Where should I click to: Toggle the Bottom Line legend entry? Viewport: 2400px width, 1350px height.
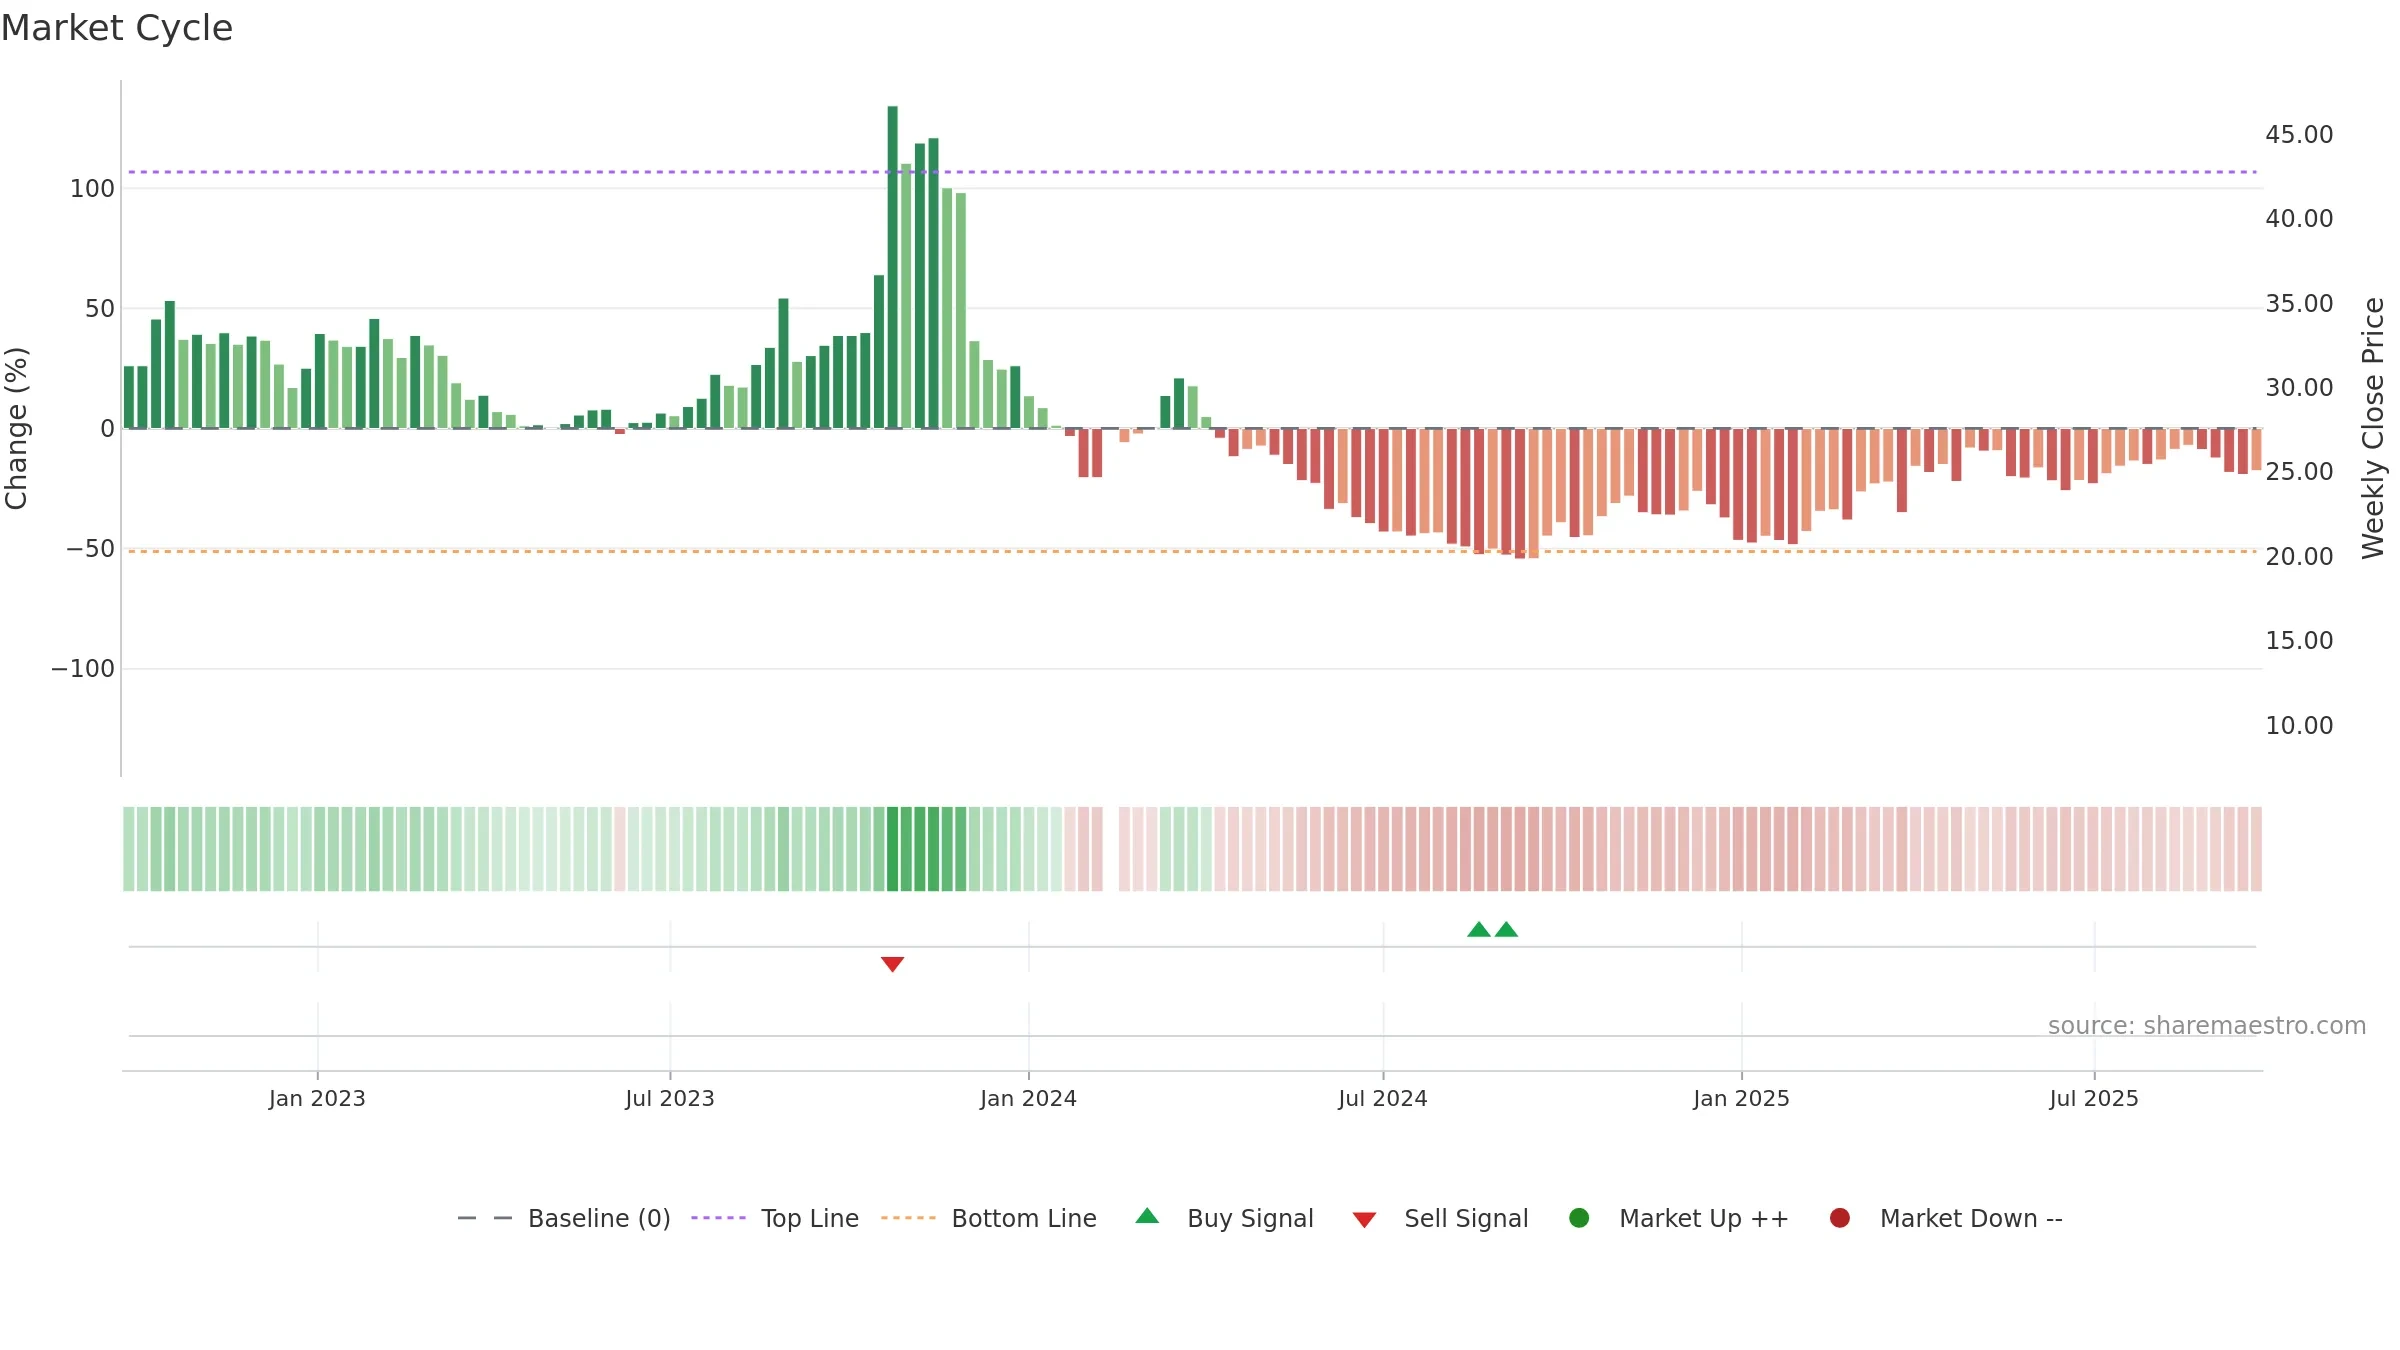click(x=989, y=1218)
